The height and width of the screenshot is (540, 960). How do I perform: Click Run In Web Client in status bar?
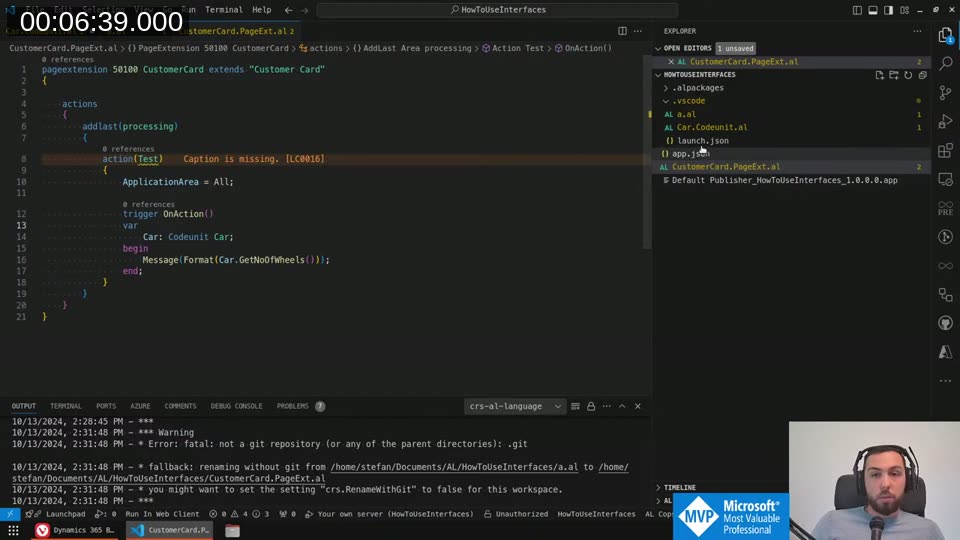click(x=161, y=514)
